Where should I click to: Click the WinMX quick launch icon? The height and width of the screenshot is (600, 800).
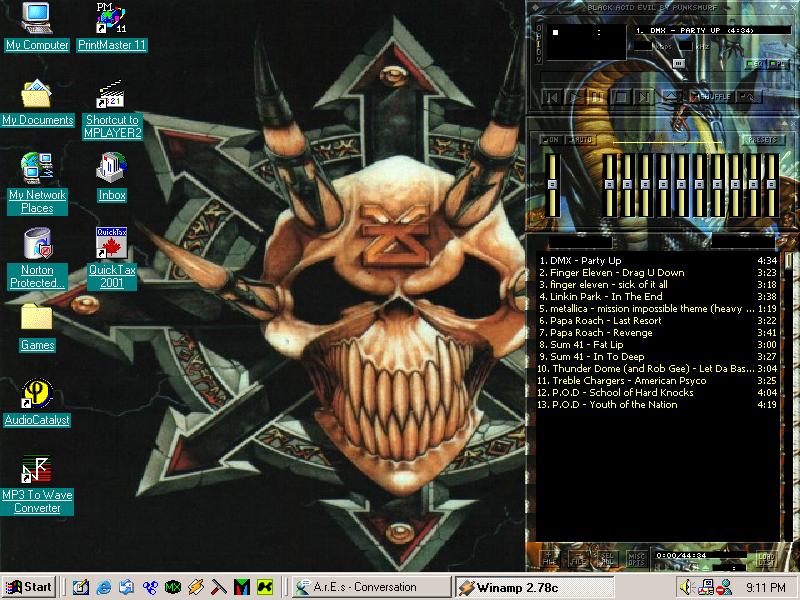click(x=173, y=587)
